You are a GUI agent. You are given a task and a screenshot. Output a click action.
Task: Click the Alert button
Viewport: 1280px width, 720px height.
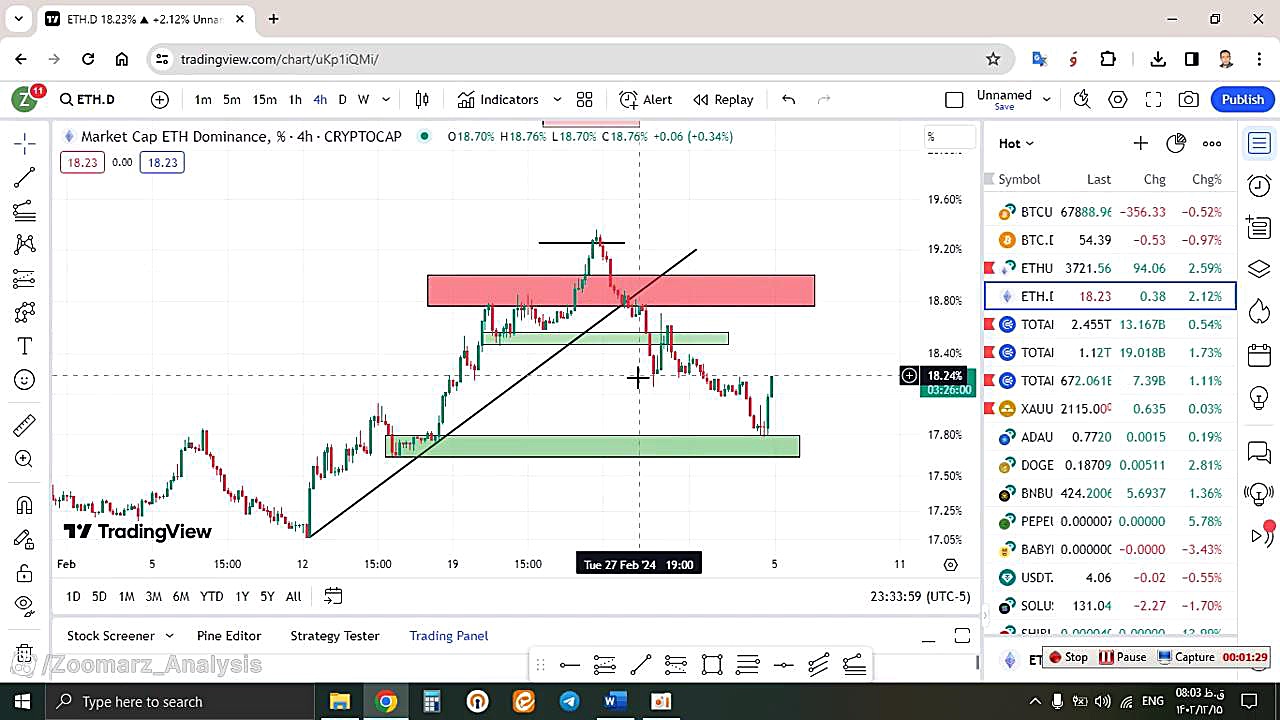click(645, 99)
